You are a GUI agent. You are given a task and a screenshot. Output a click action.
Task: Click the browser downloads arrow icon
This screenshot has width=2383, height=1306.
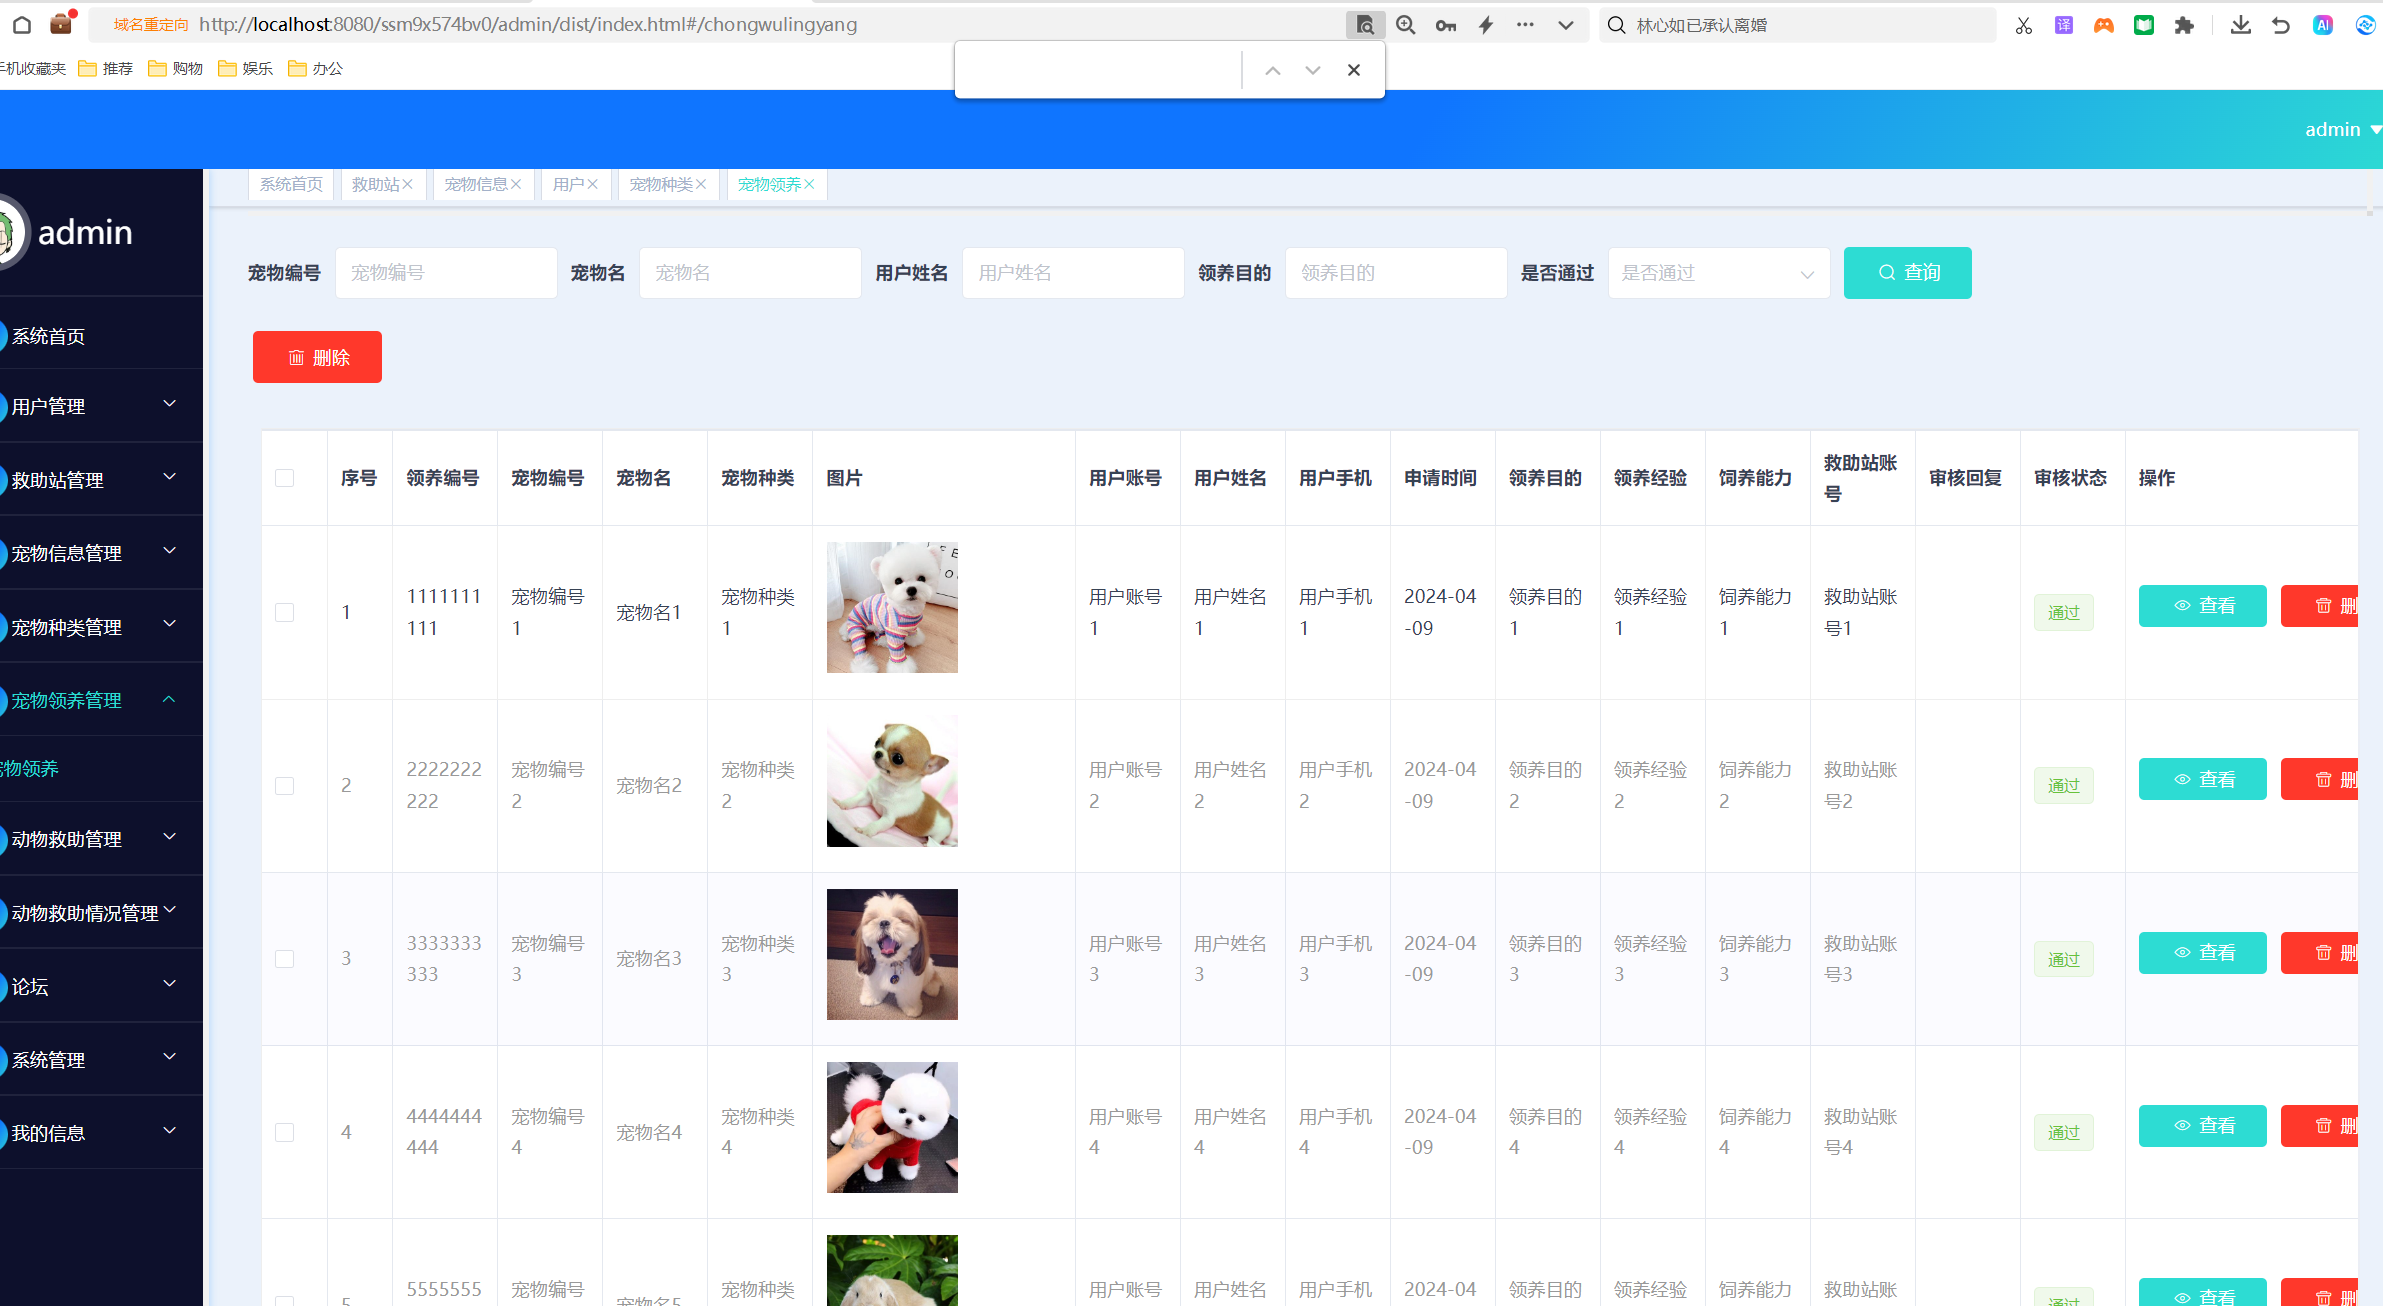[x=2240, y=25]
